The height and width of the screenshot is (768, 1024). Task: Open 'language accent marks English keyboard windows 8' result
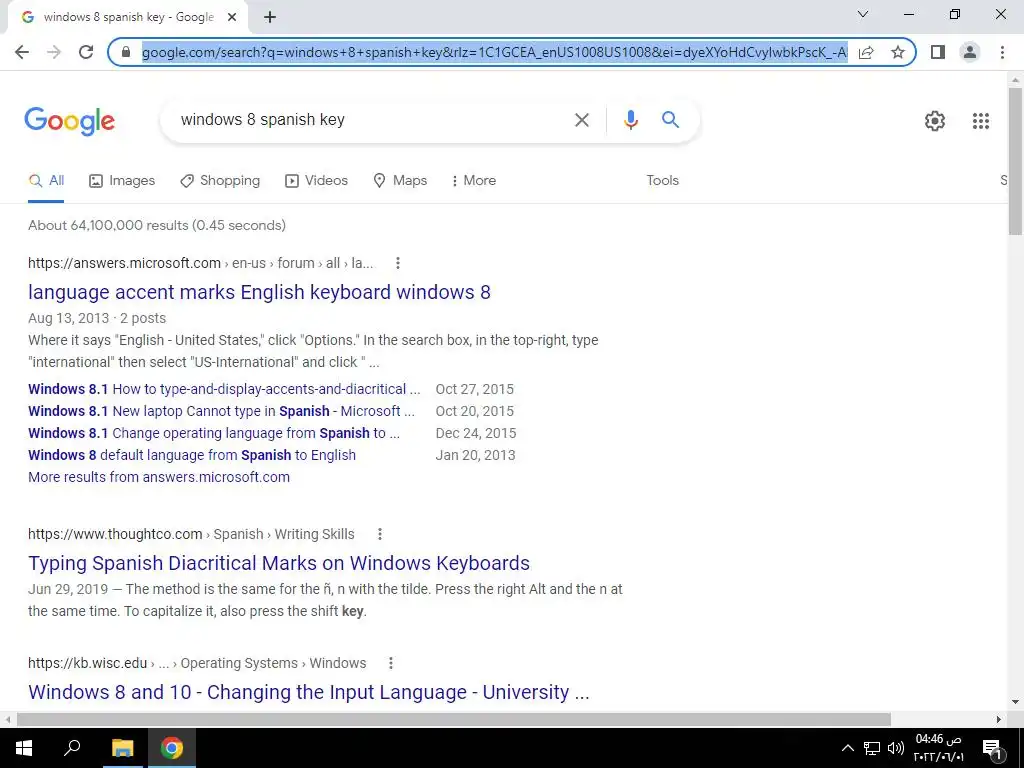(259, 292)
